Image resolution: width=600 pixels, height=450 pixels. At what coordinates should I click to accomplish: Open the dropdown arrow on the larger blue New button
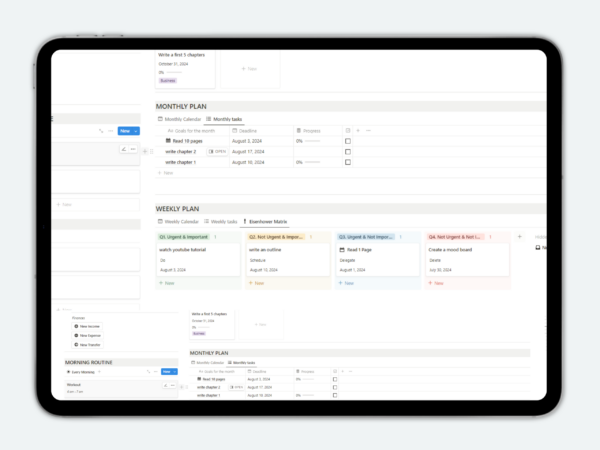(x=136, y=131)
